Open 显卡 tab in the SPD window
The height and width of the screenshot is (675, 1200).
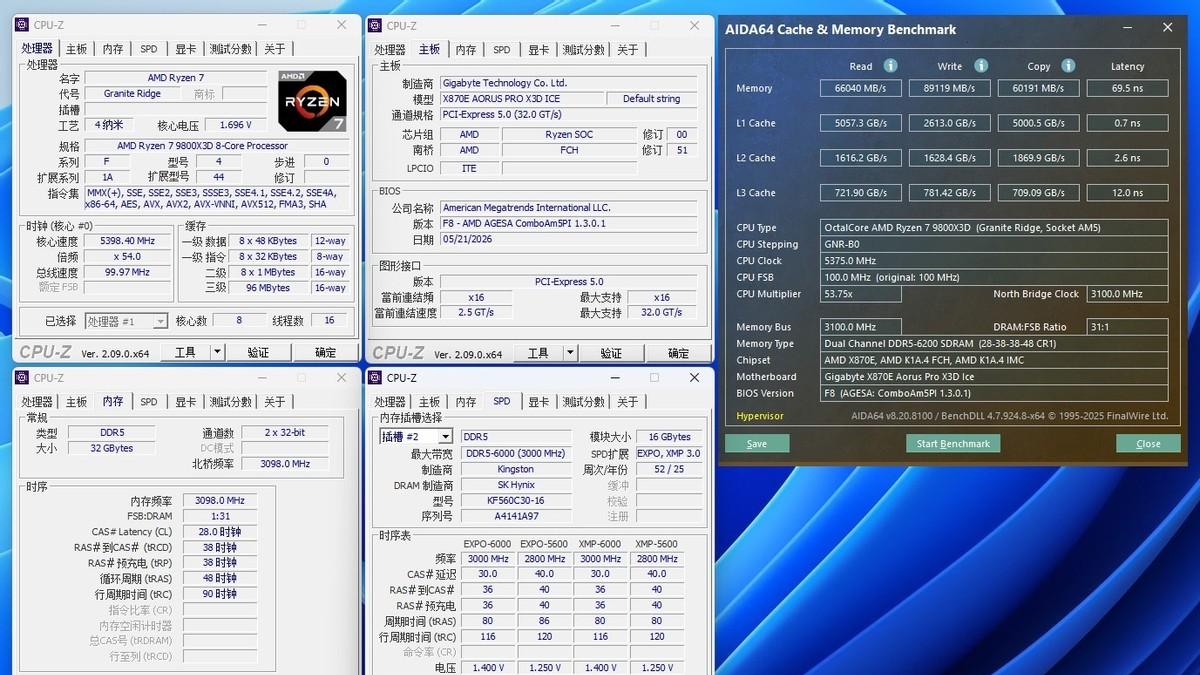point(539,401)
